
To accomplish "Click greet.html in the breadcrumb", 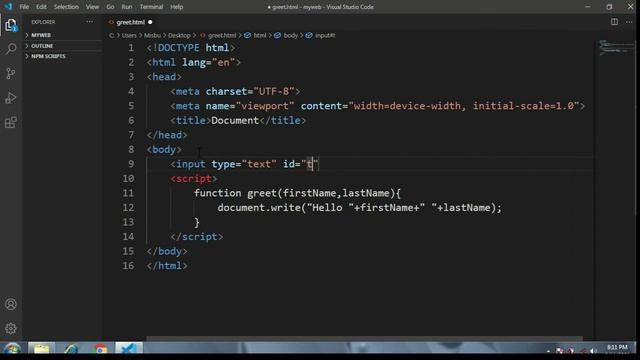I will pyautogui.click(x=222, y=36).
